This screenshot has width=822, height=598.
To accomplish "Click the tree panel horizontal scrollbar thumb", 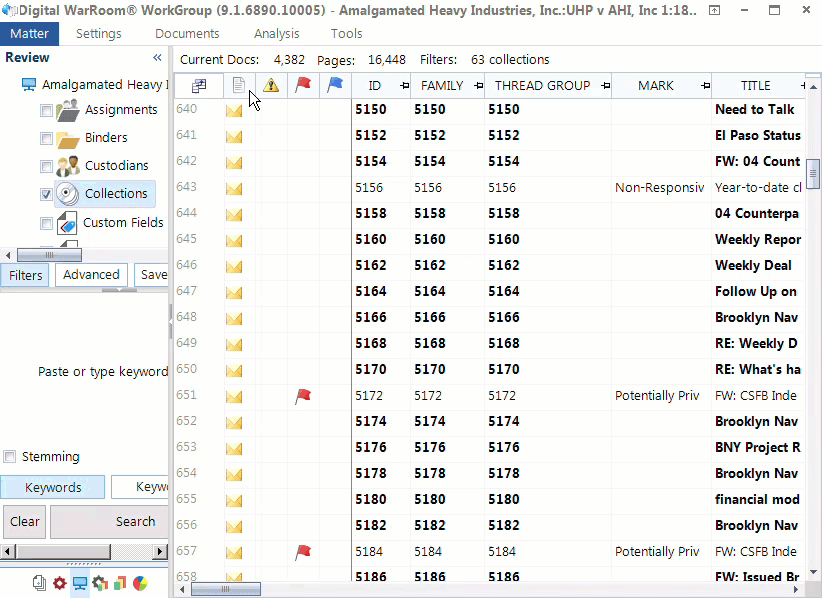I will pyautogui.click(x=49, y=255).
